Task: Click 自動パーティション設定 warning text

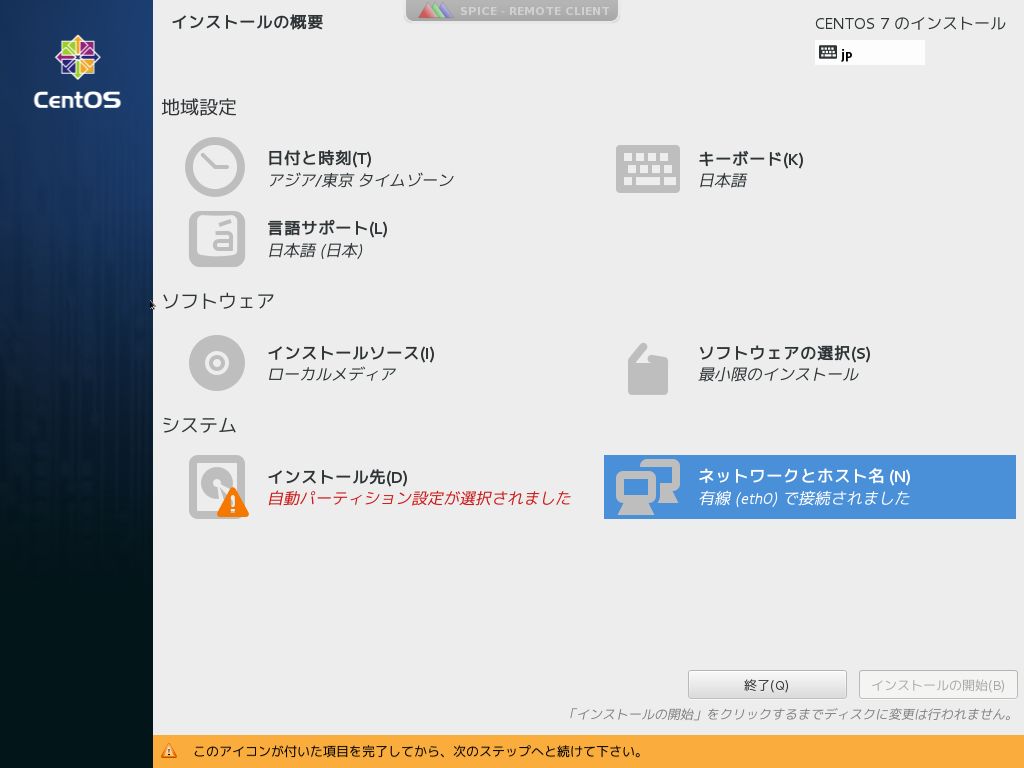Action: pos(420,498)
